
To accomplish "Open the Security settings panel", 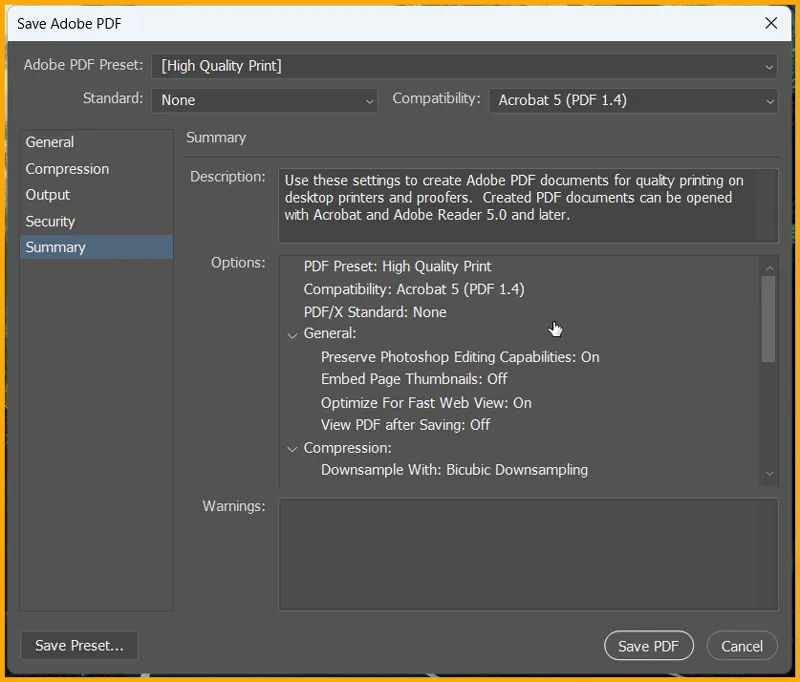I will pyautogui.click(x=50, y=221).
